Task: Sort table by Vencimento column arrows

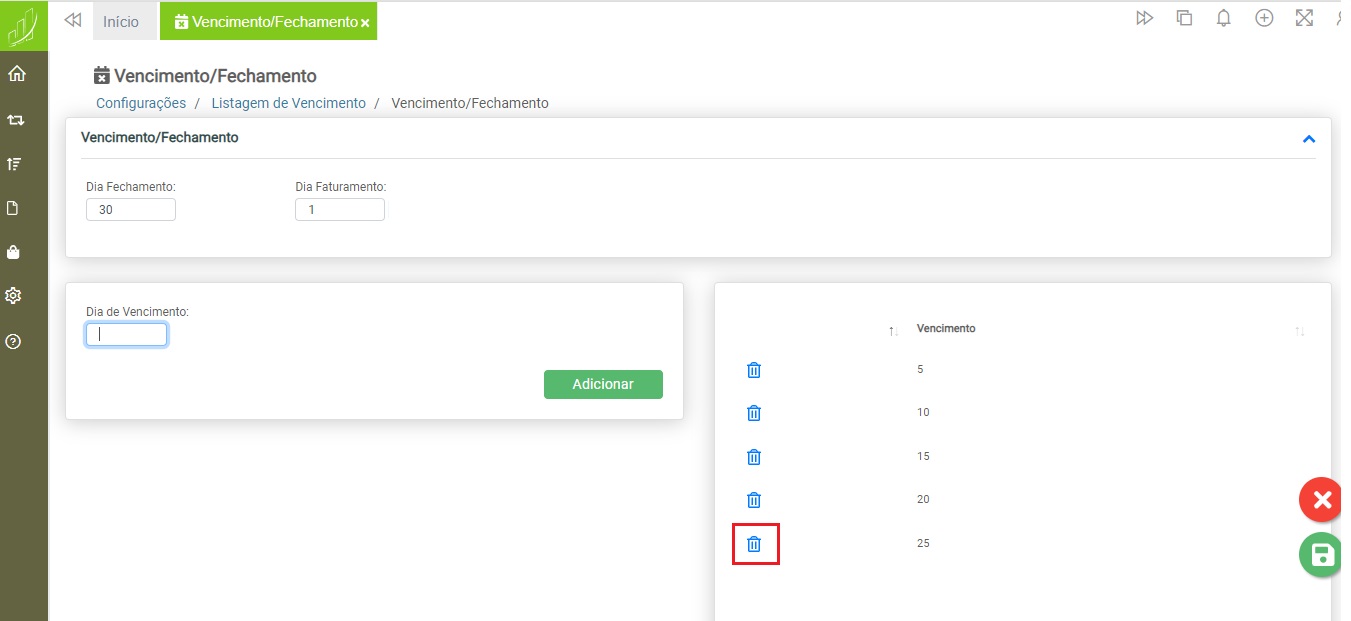Action: click(1299, 331)
